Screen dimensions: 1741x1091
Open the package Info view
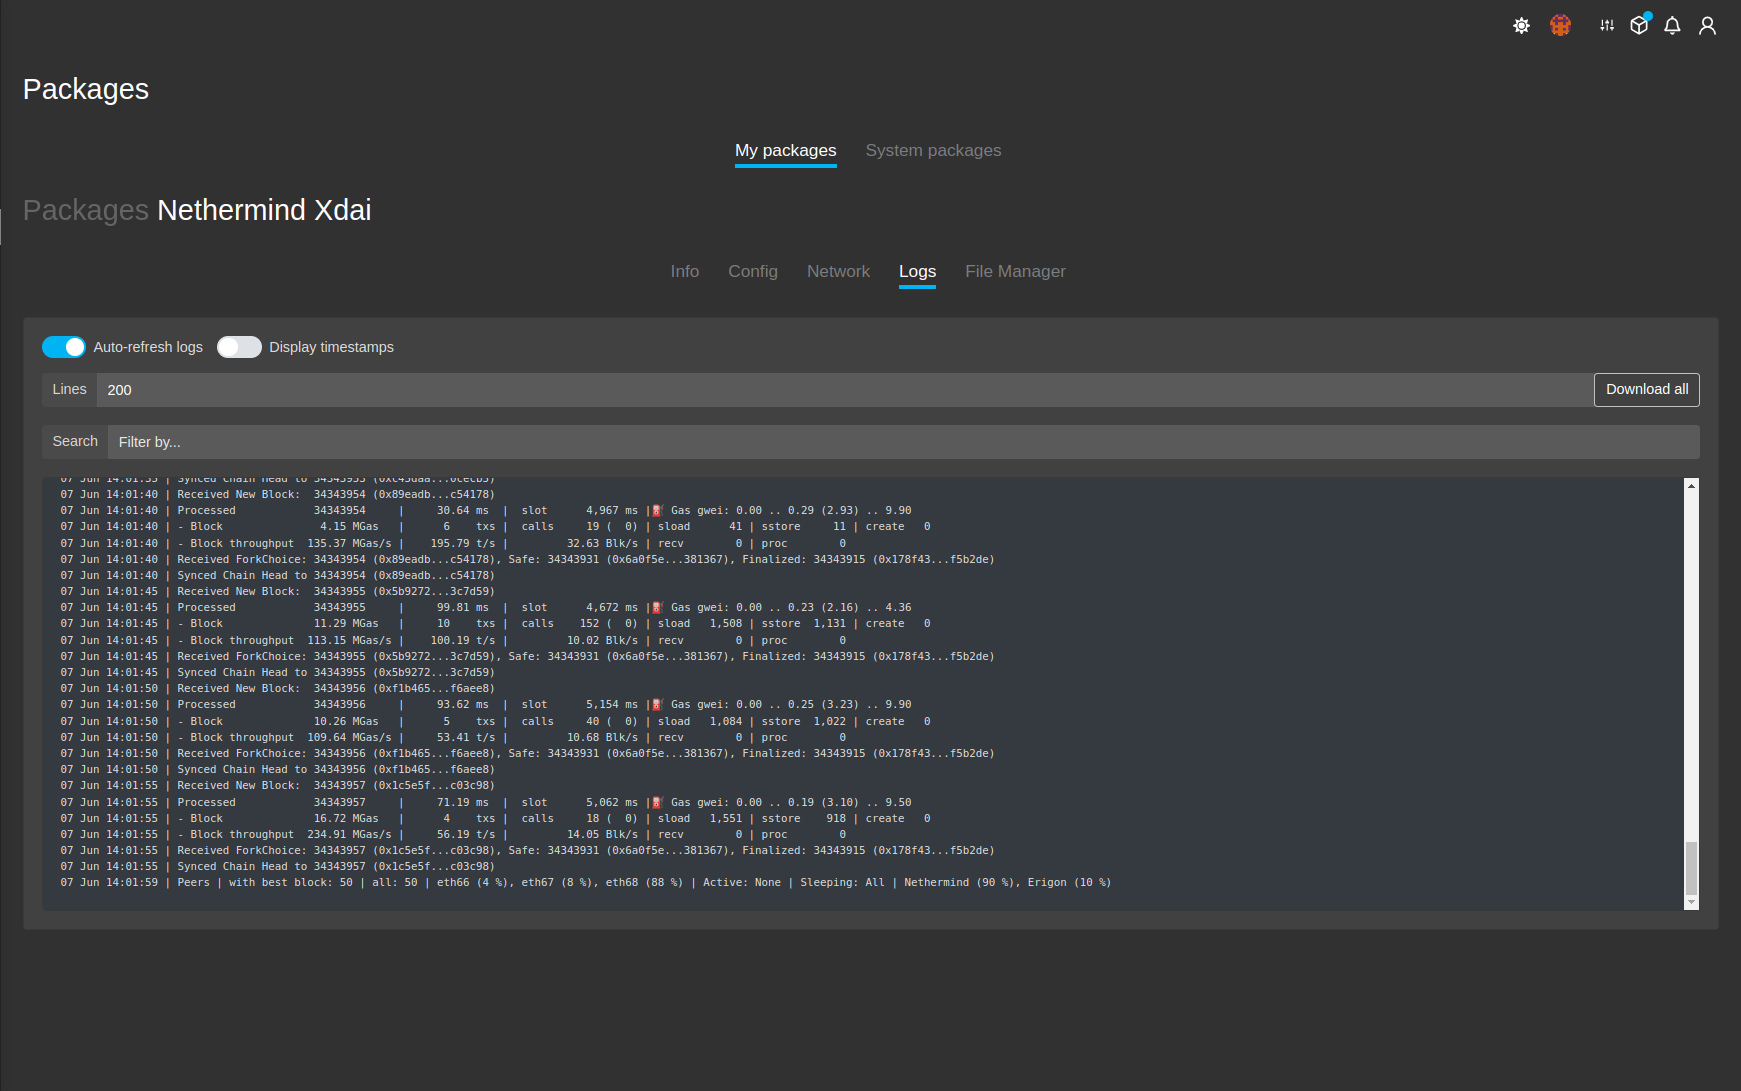[x=684, y=271]
